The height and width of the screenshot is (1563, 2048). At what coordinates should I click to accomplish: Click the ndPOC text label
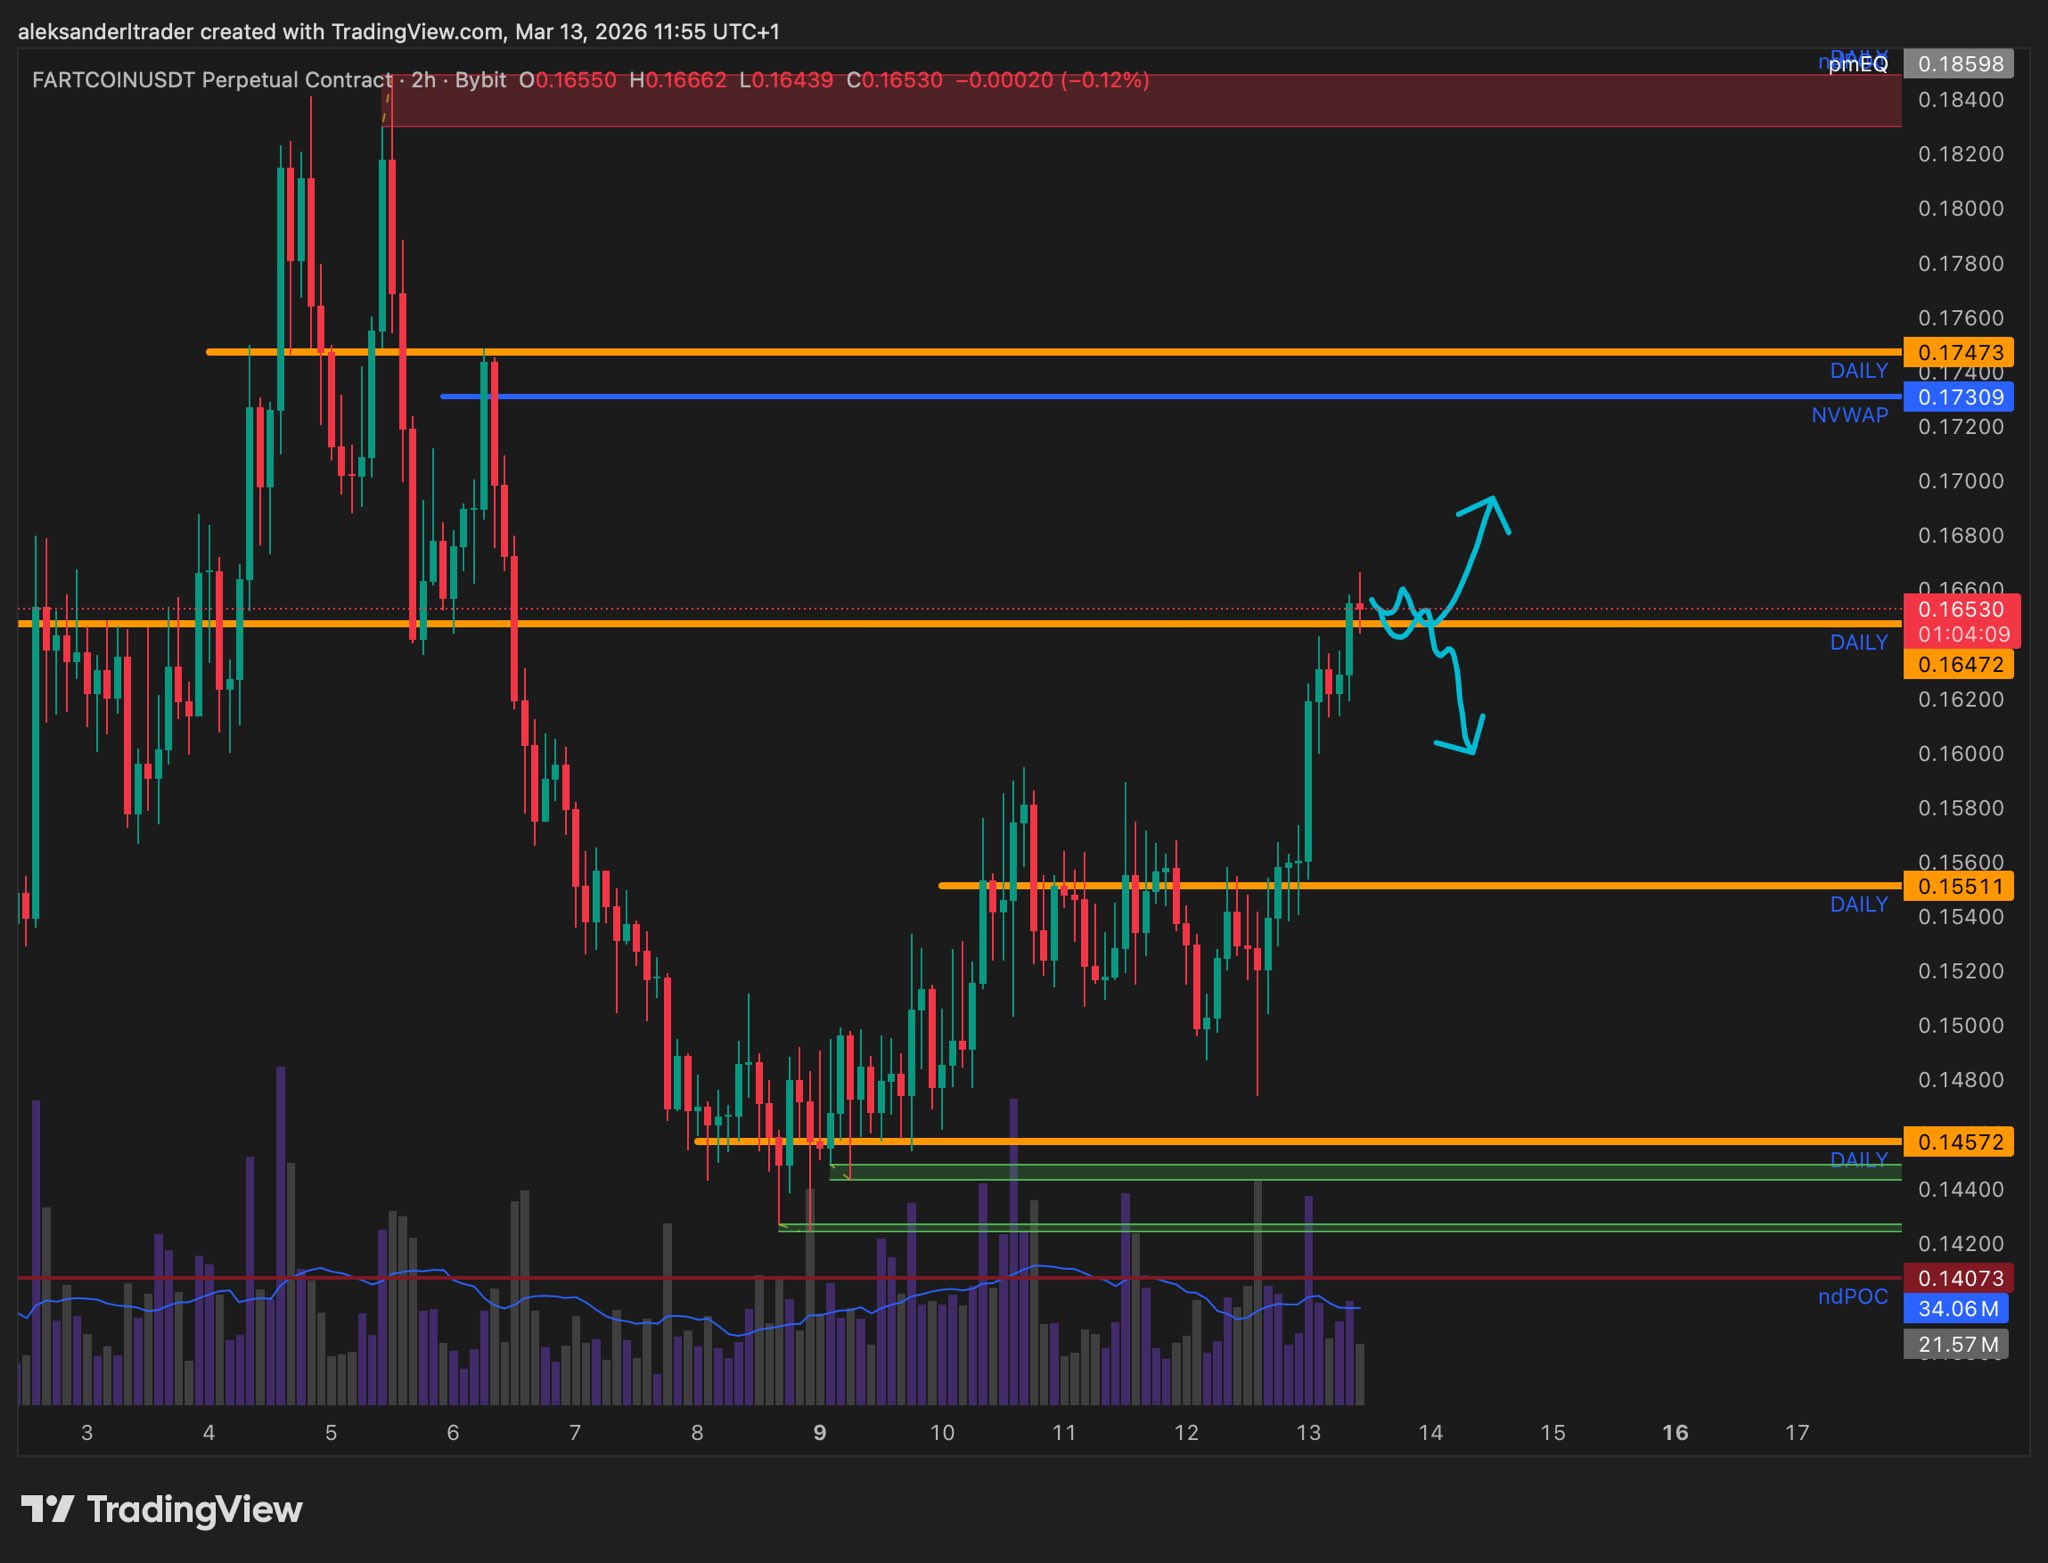click(x=1852, y=1297)
